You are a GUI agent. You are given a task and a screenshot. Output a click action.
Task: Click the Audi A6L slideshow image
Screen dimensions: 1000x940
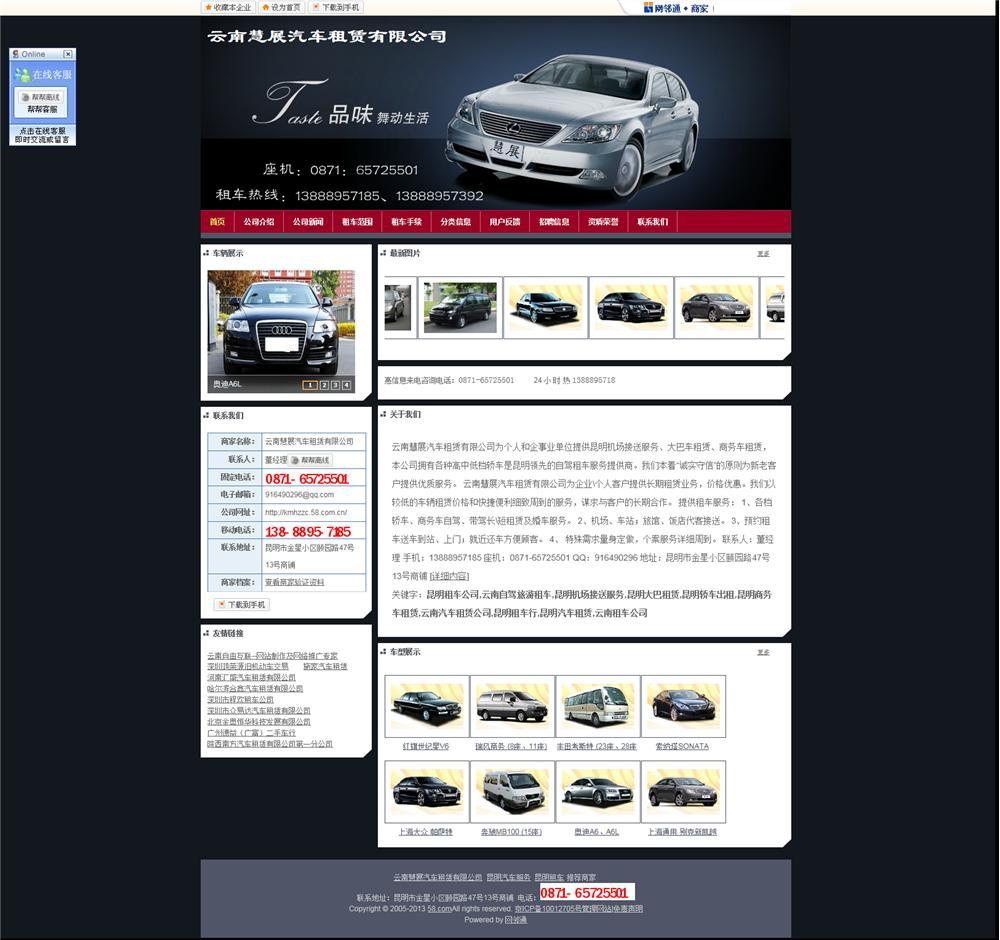point(281,325)
